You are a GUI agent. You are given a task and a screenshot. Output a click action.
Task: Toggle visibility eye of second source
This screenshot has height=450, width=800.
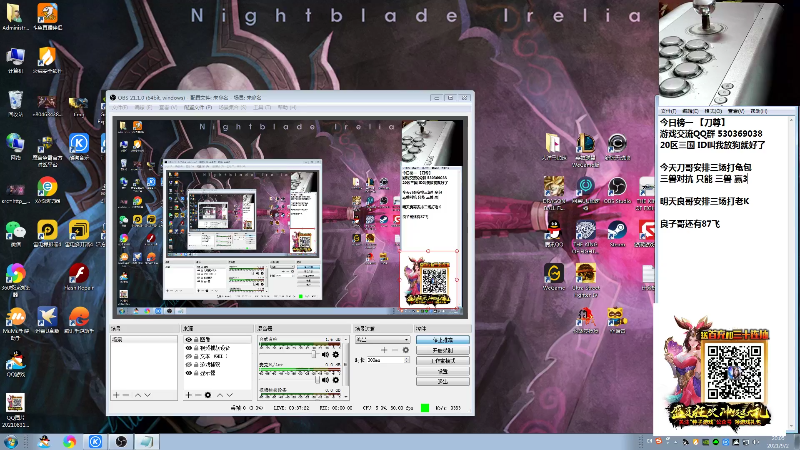coord(189,348)
